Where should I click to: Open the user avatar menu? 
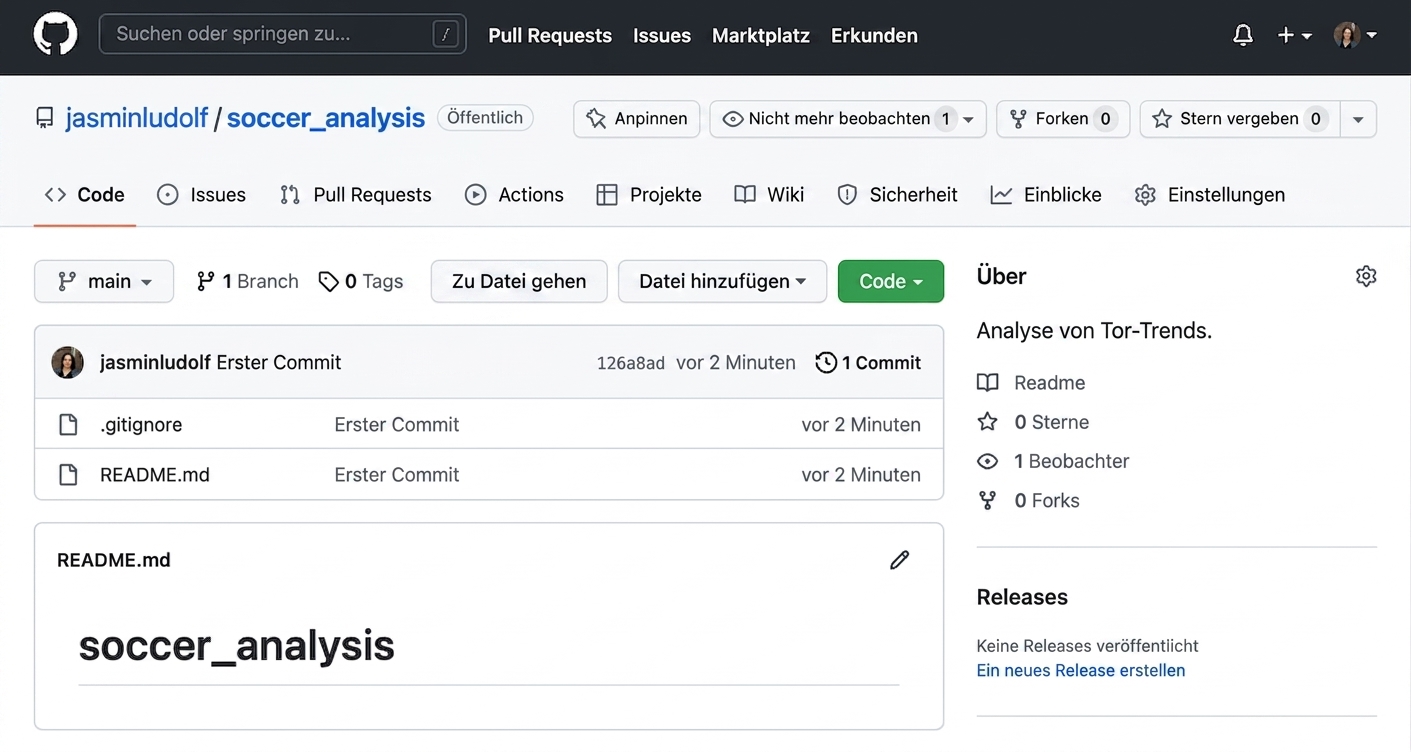pos(1355,35)
